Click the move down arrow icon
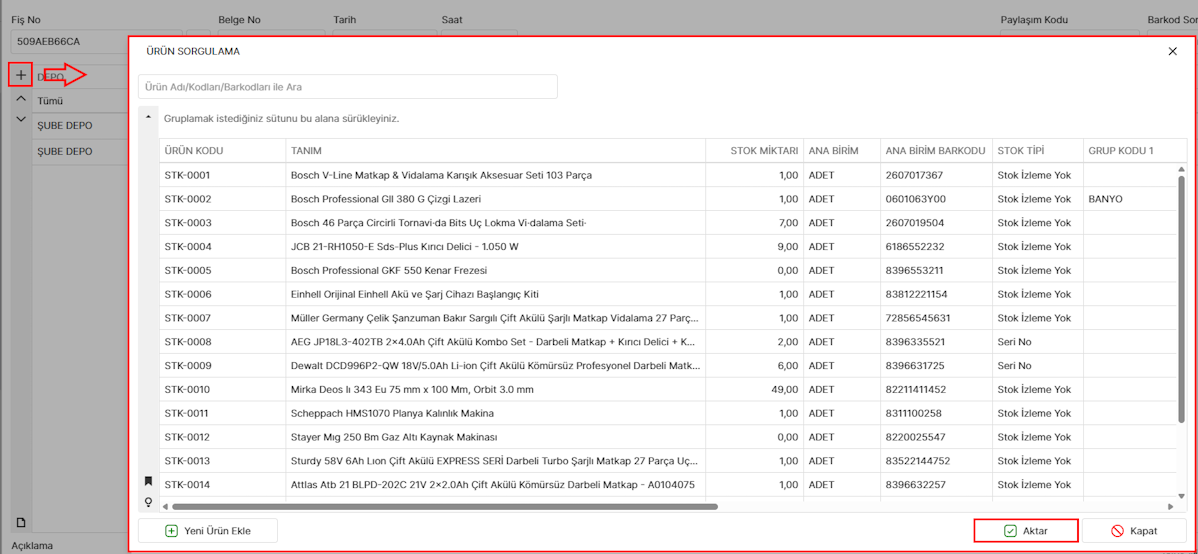Screen dimensions: 1198x554 click(x=21, y=119)
